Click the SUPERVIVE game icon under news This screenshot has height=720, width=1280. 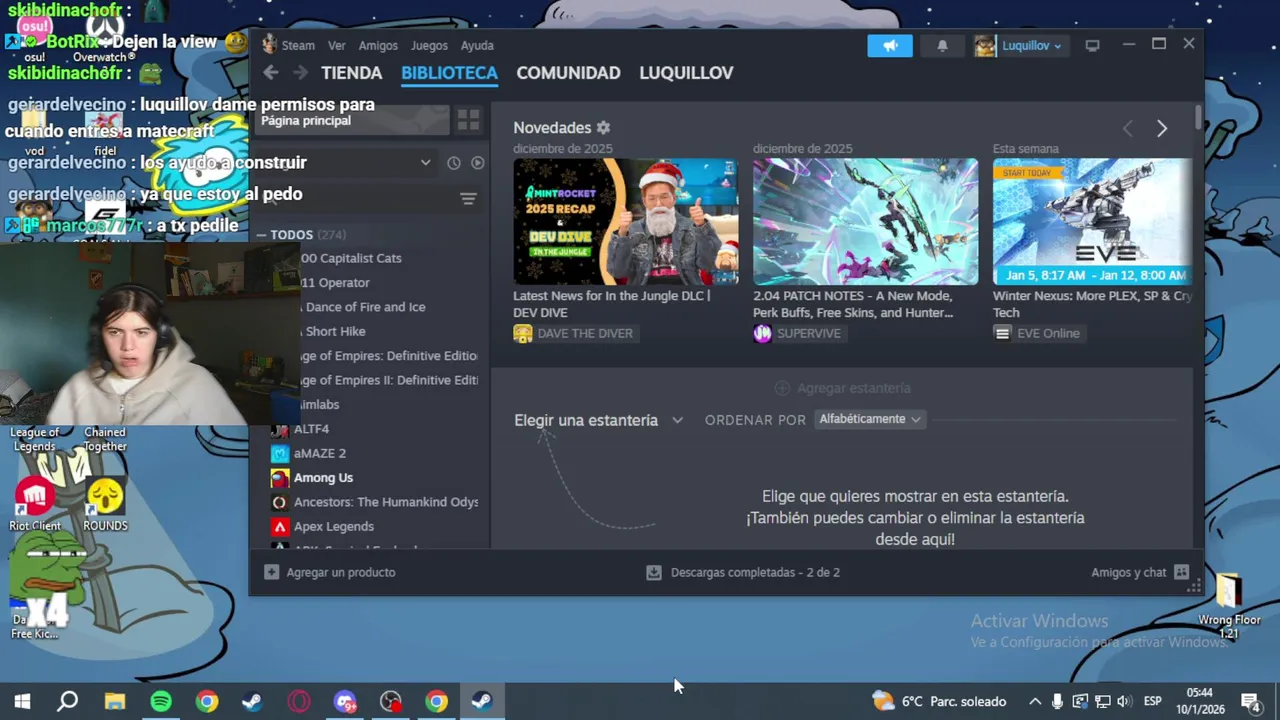763,333
